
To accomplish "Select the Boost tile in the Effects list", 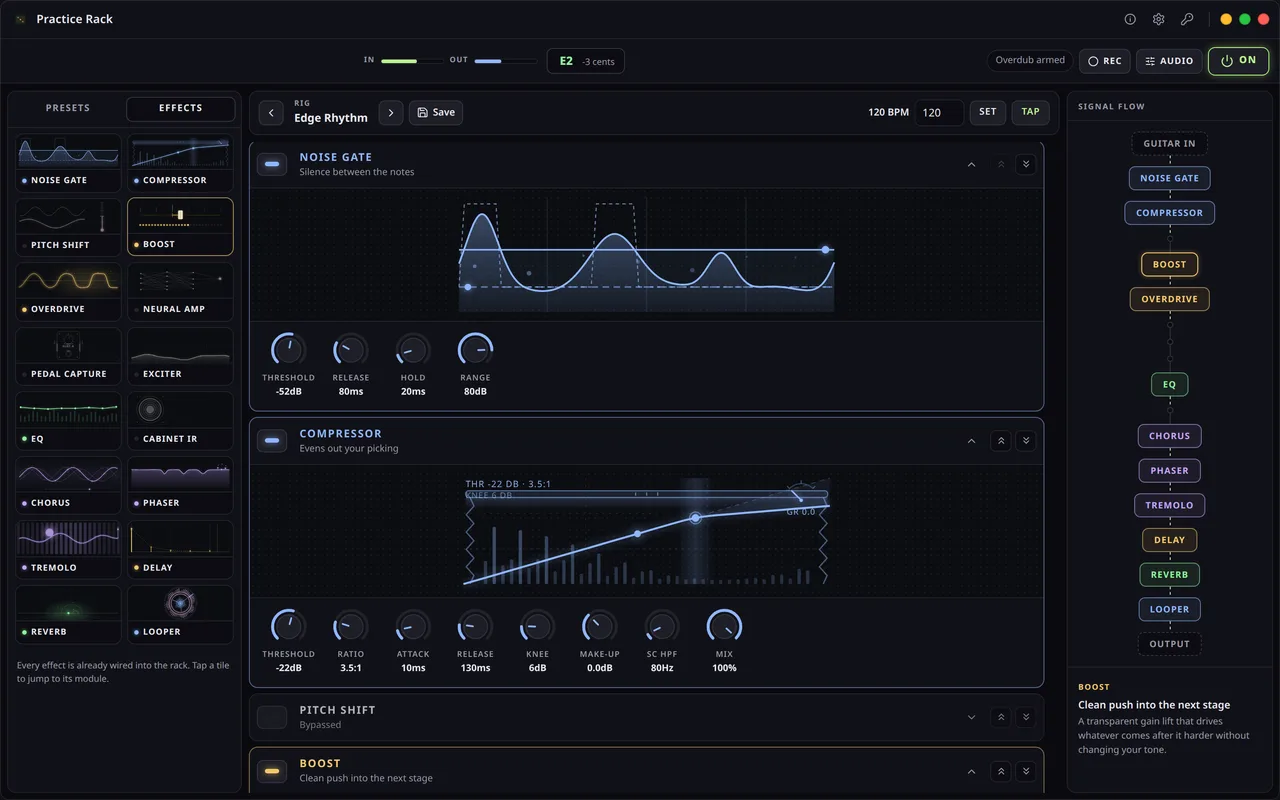I will coord(180,227).
